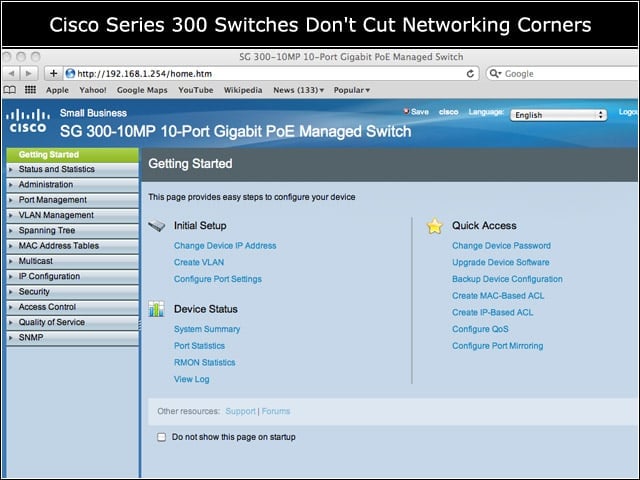Click the Quick Access star icon
This screenshot has height=480, width=640.
(x=435, y=226)
